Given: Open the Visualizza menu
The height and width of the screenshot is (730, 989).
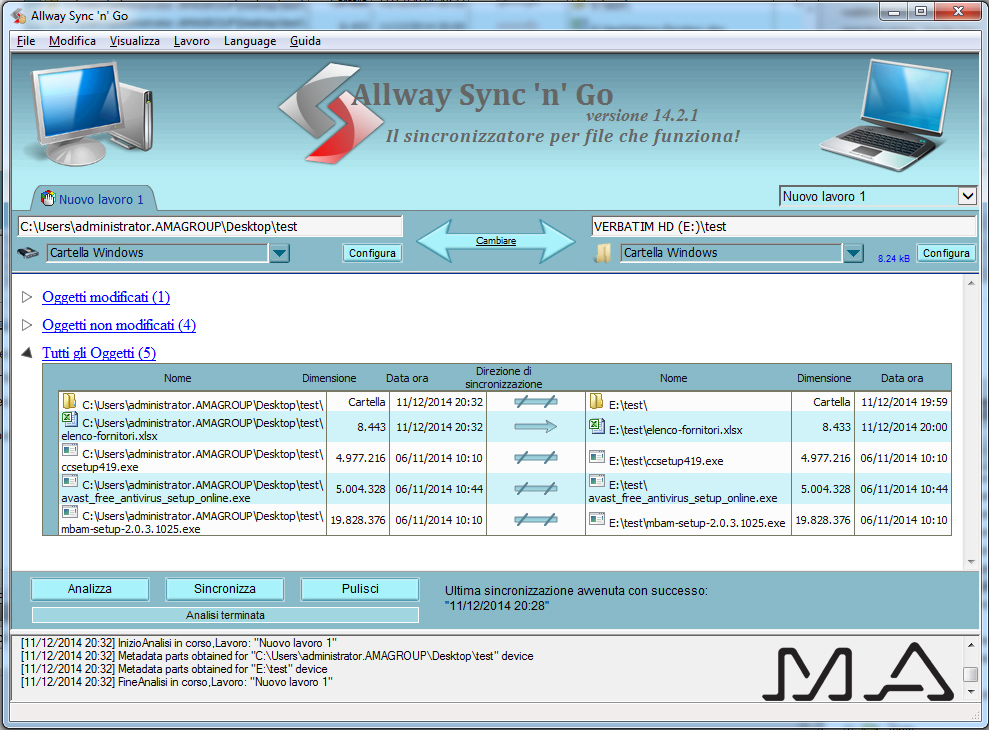Looking at the screenshot, I should coord(134,41).
